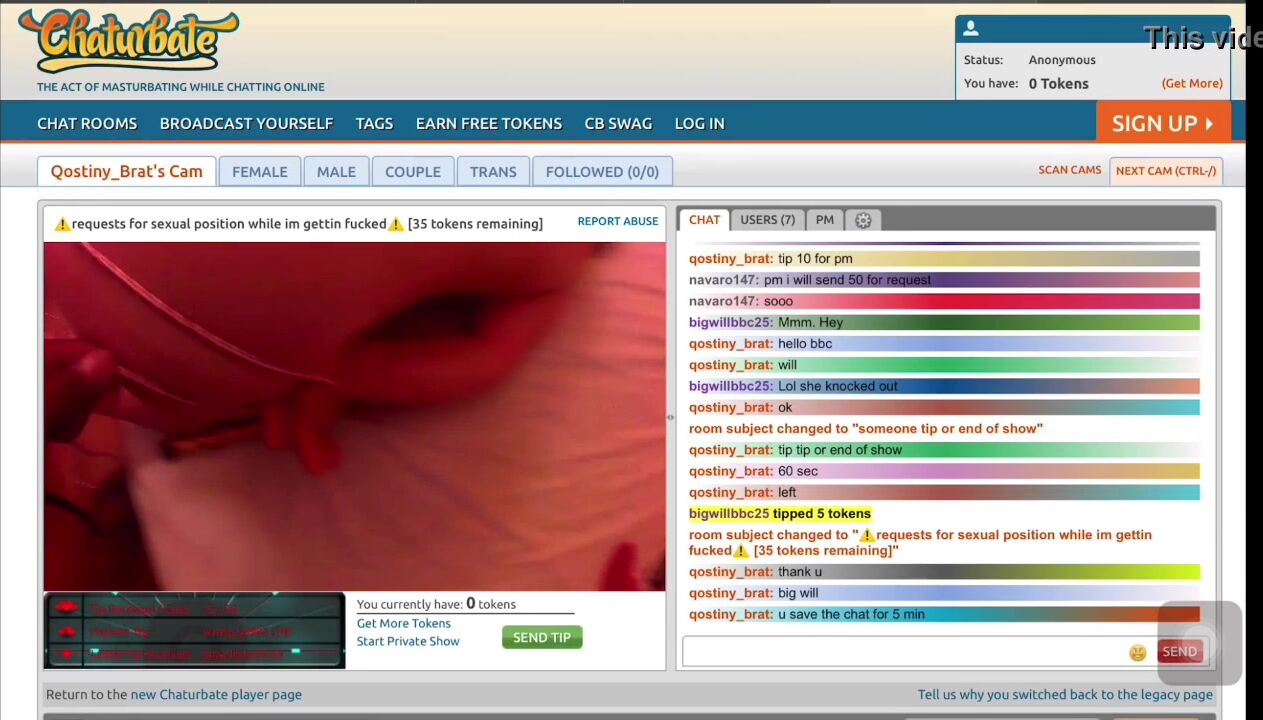Open chat settings gear tab

(863, 220)
